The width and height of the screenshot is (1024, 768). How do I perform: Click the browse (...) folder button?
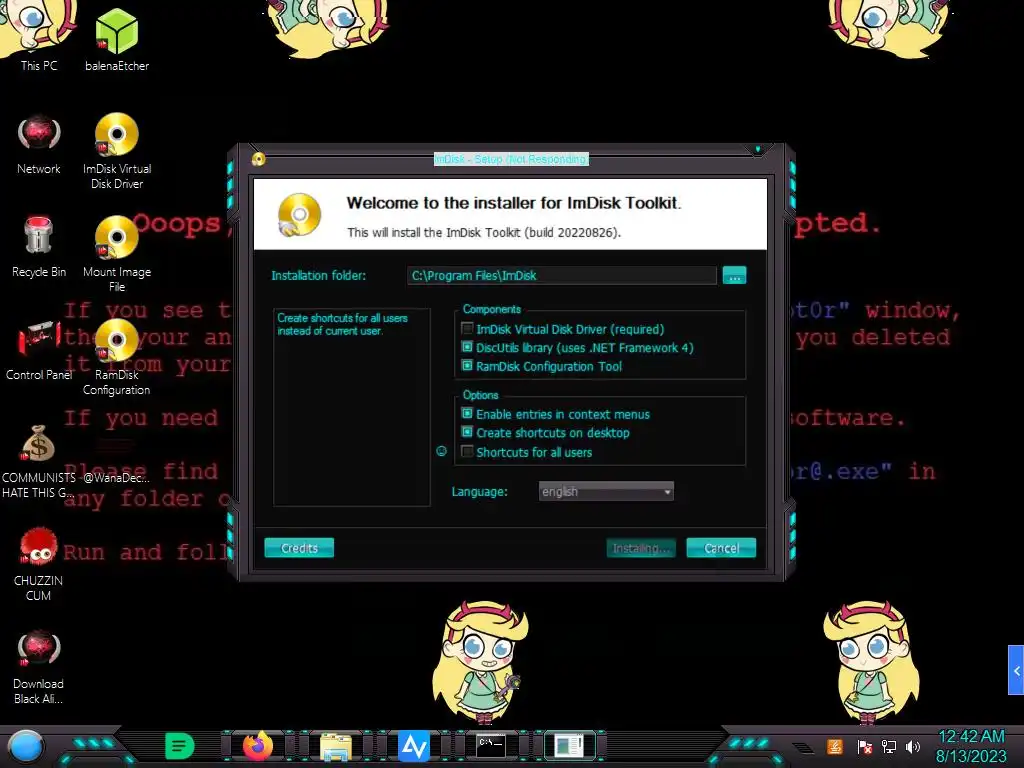pos(735,276)
